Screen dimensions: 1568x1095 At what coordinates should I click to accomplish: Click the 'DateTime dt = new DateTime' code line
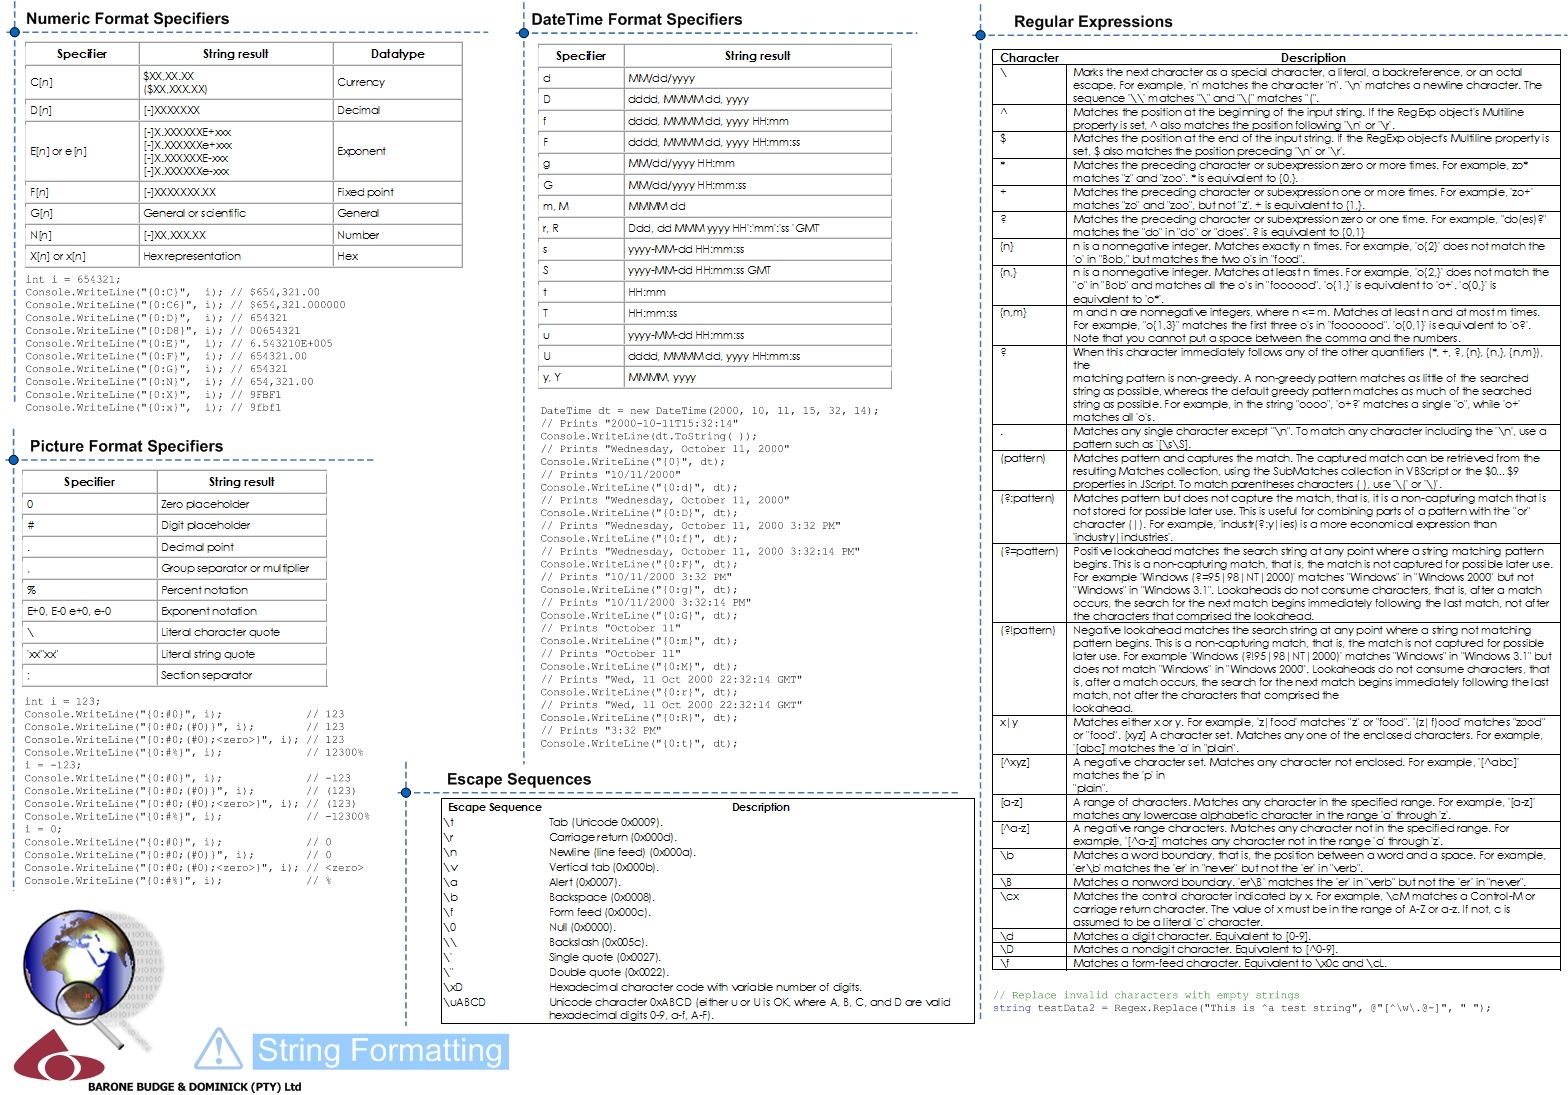[710, 411]
